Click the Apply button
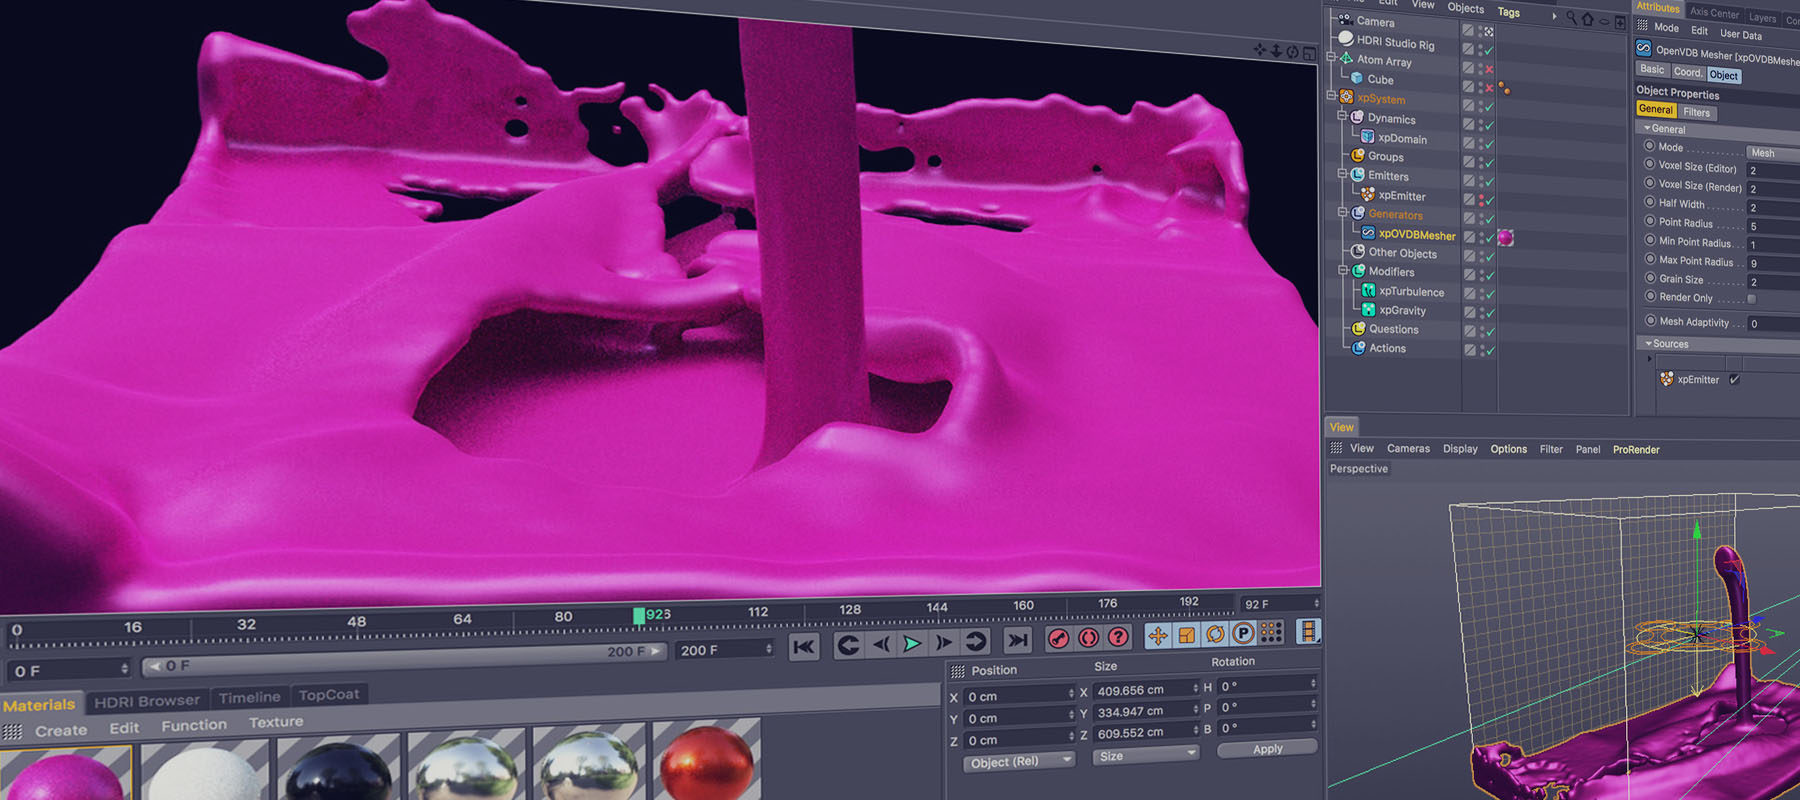The image size is (1800, 800). [x=1267, y=748]
